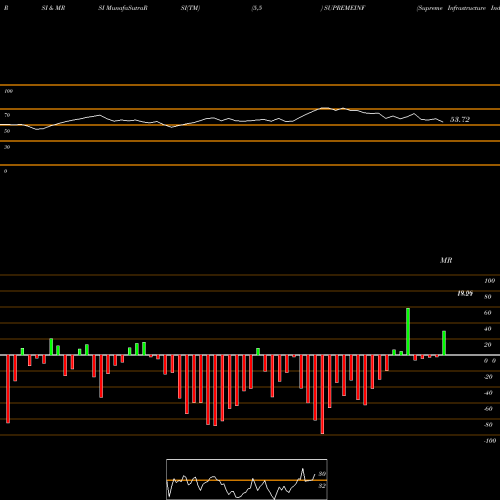500x500 pixels.
Task: Click the -80 label on the MR axis
Action: pos(488,425)
